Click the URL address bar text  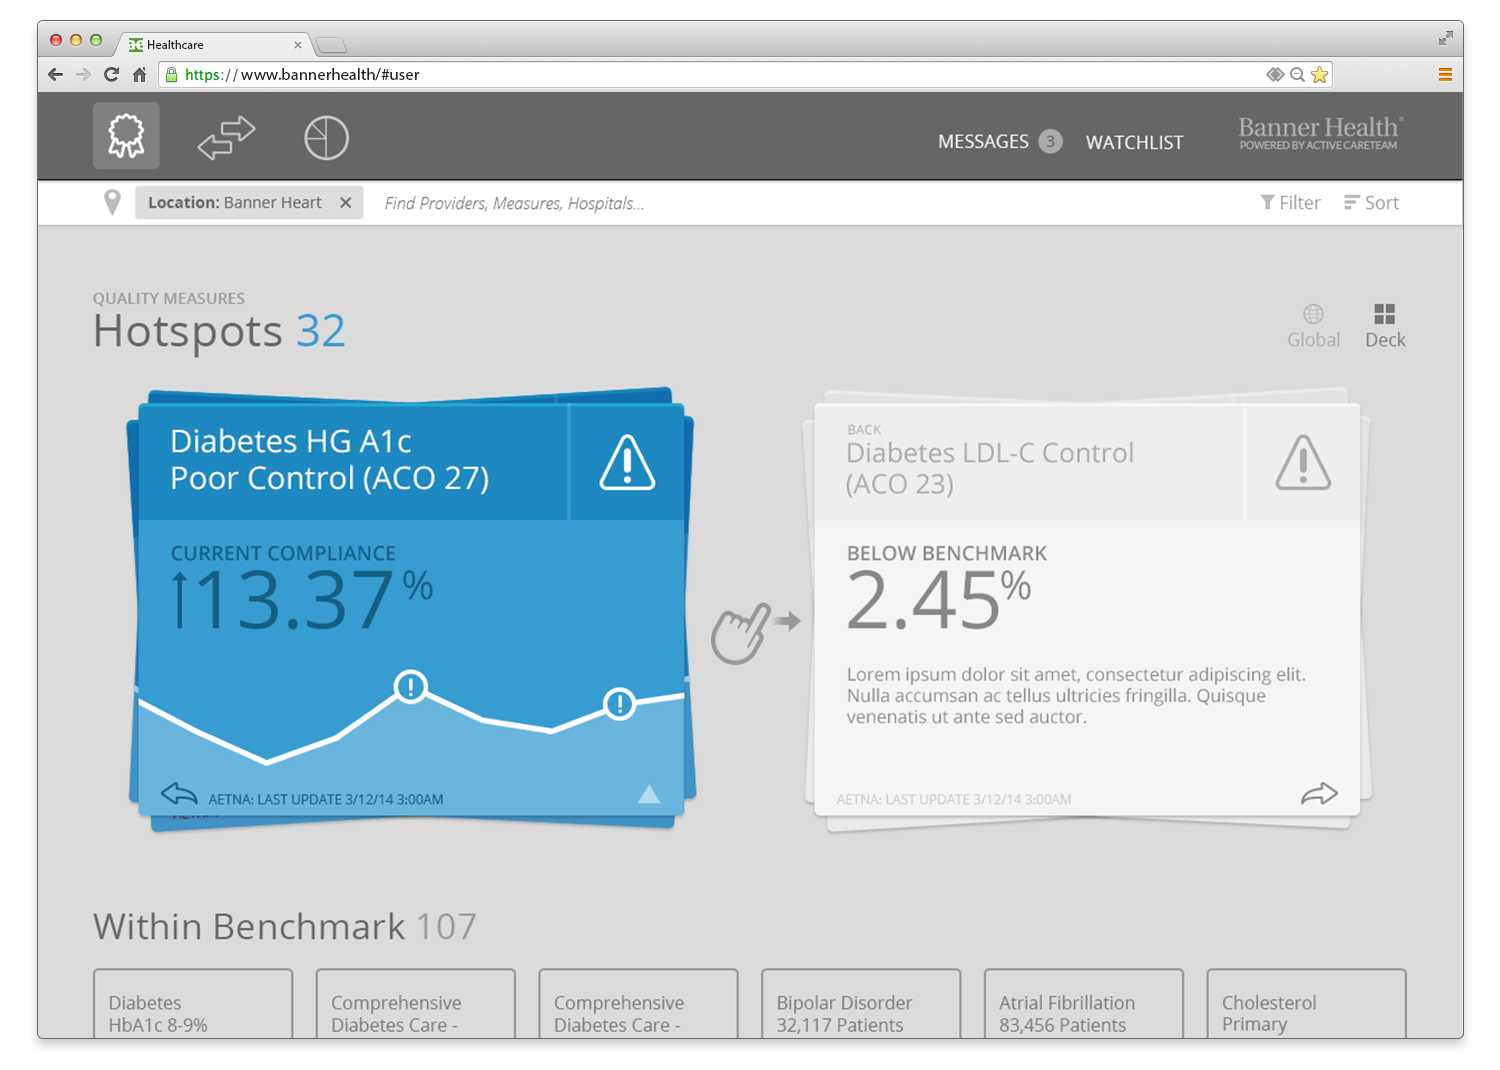click(302, 74)
